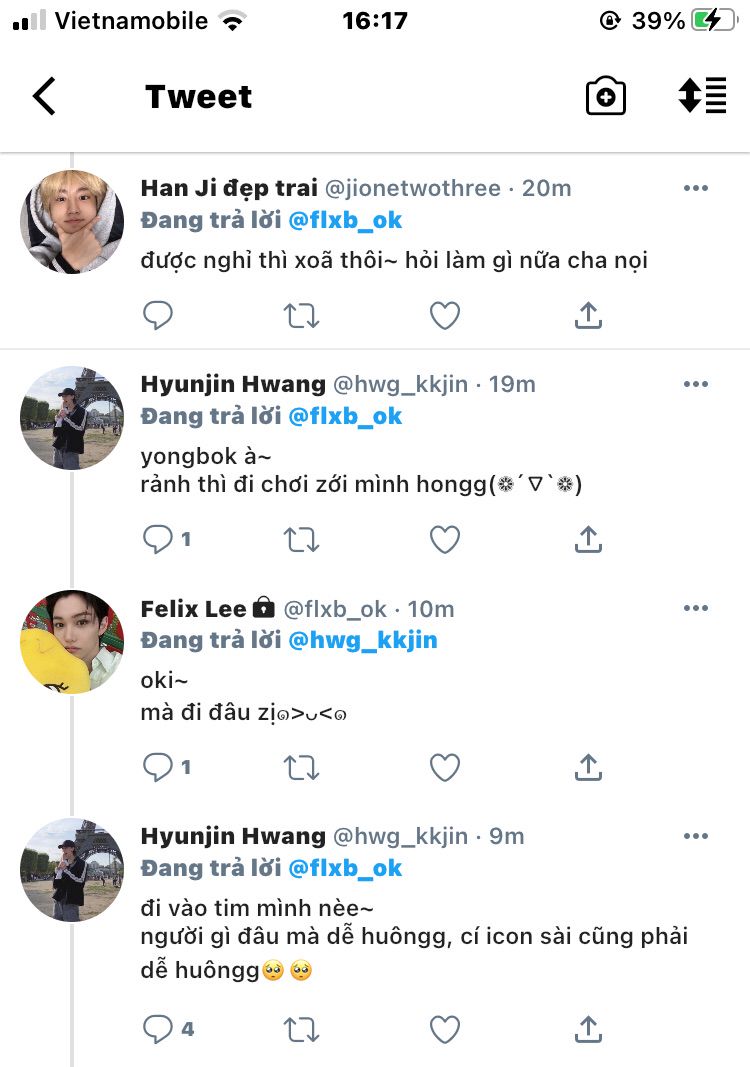
Task: Share Han Ji's tweet
Action: coord(589,316)
